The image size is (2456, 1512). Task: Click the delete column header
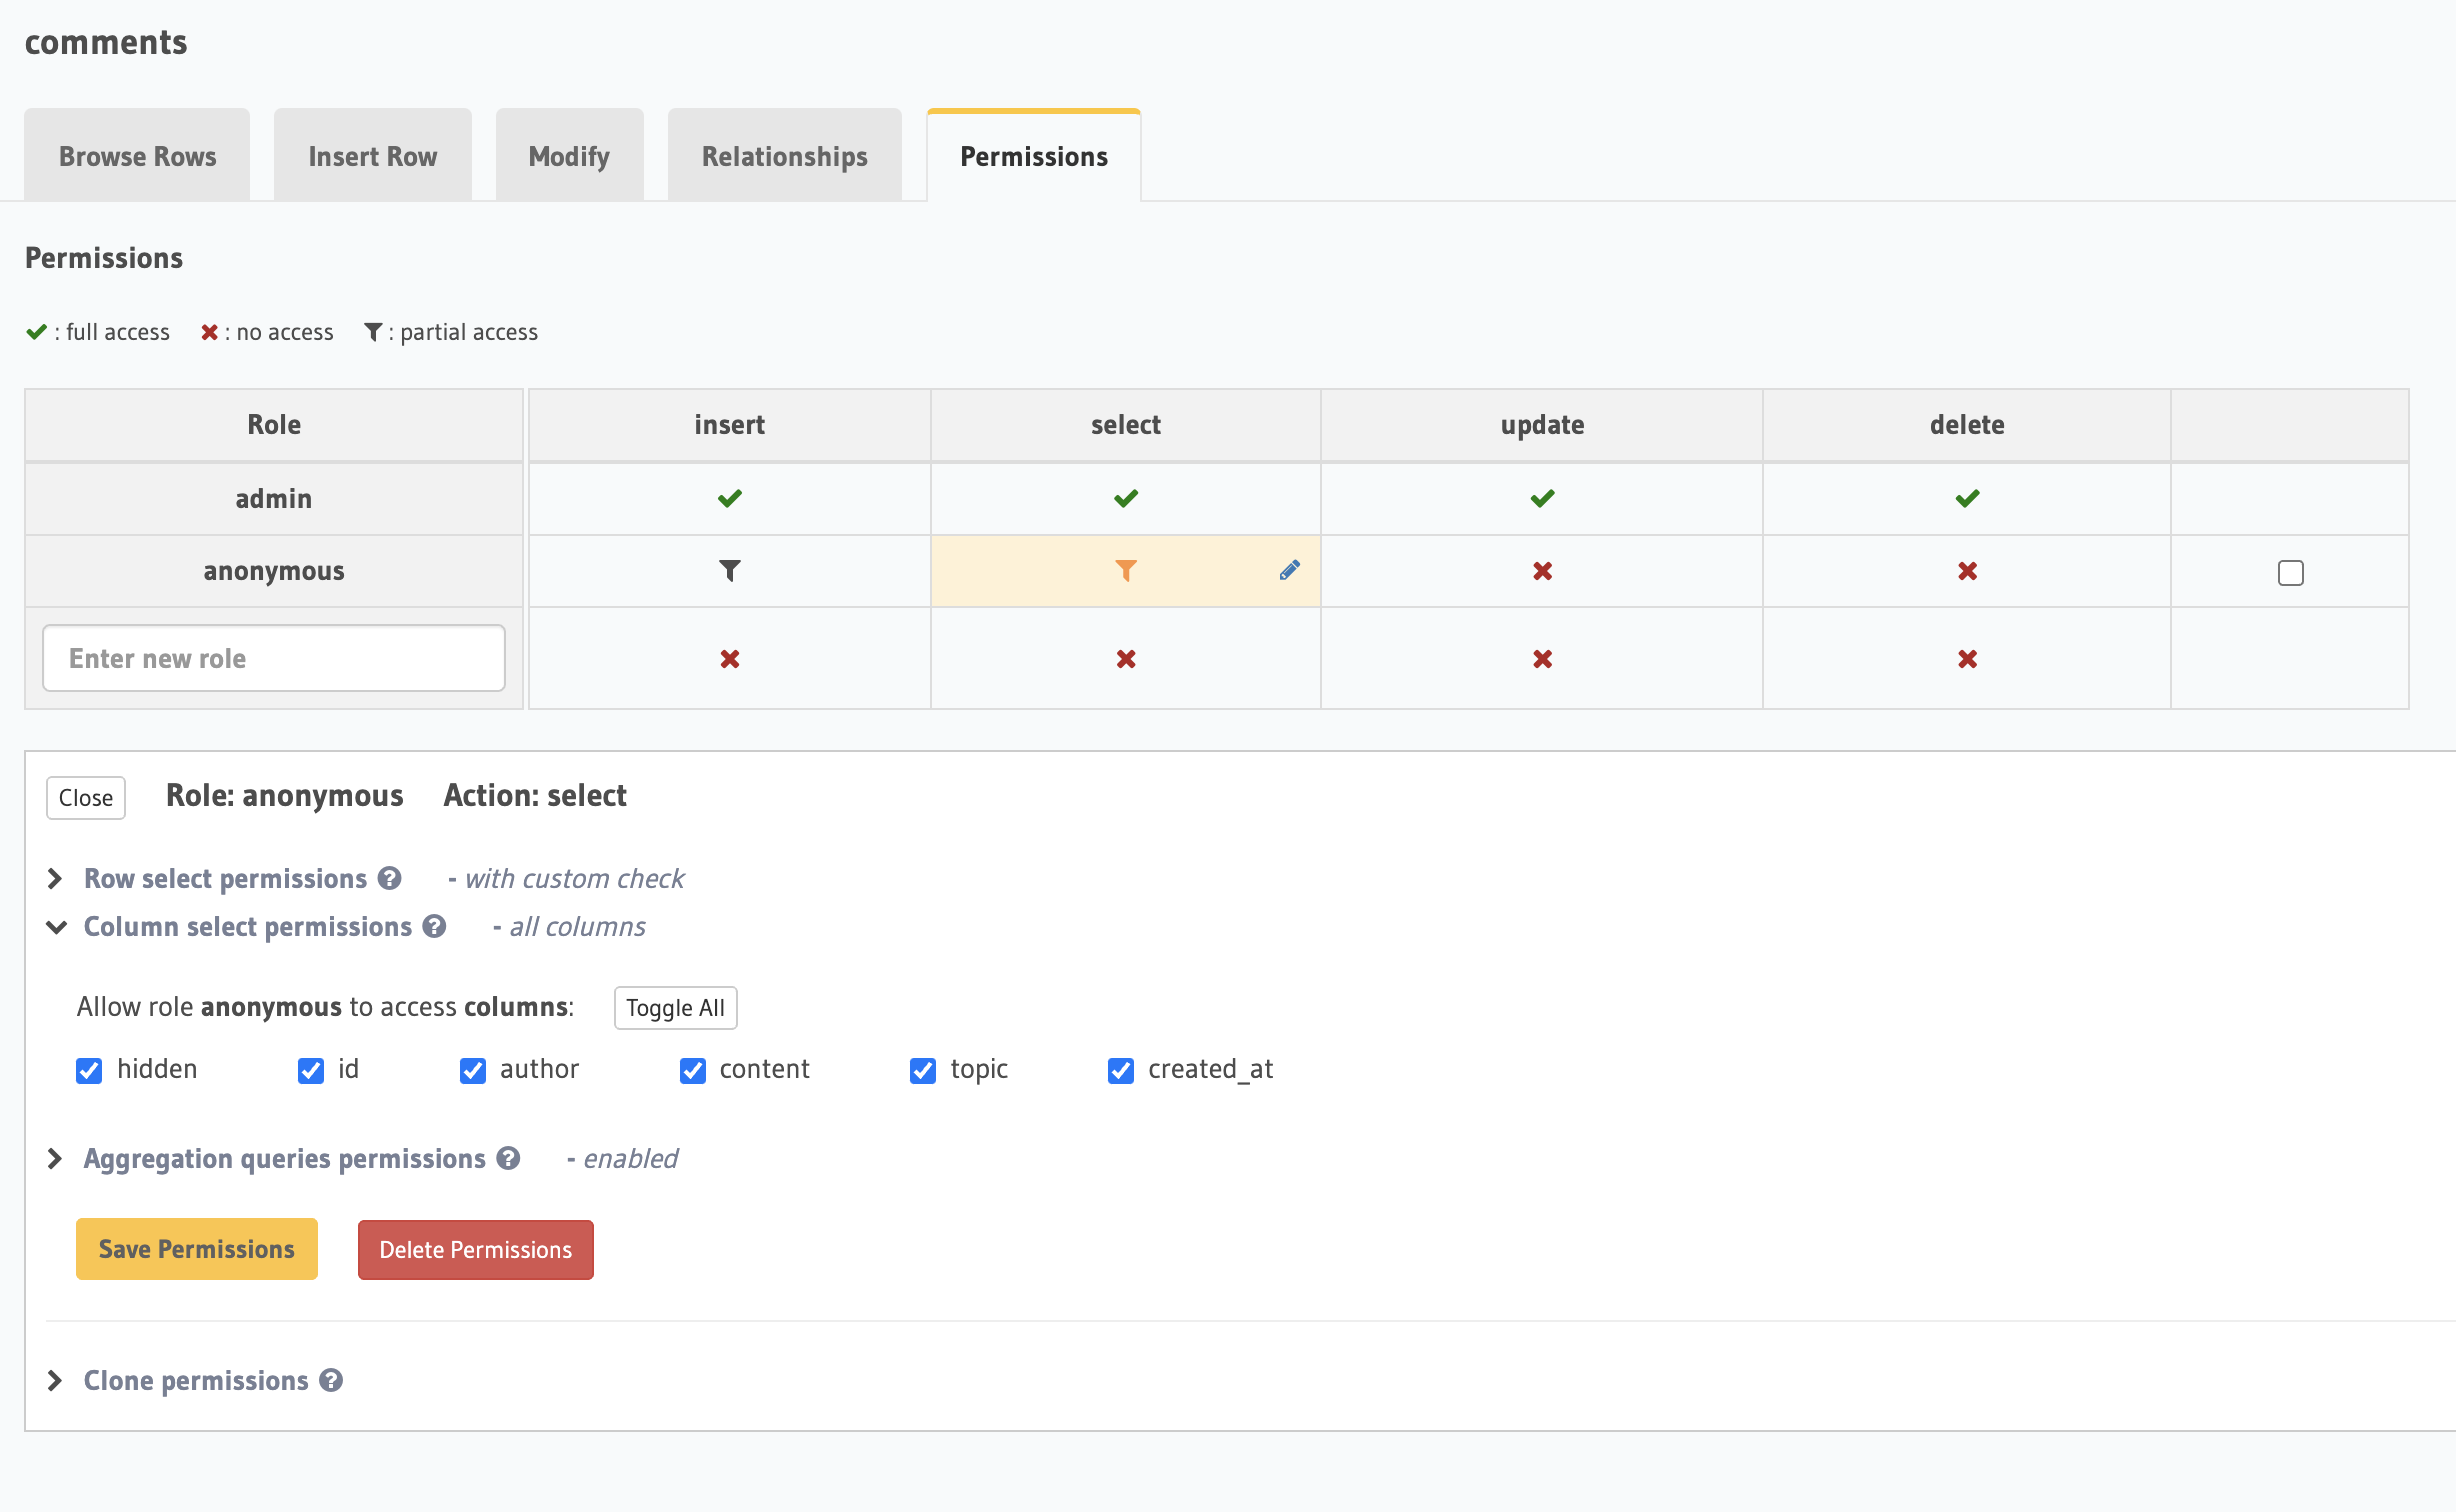tap(1967, 425)
